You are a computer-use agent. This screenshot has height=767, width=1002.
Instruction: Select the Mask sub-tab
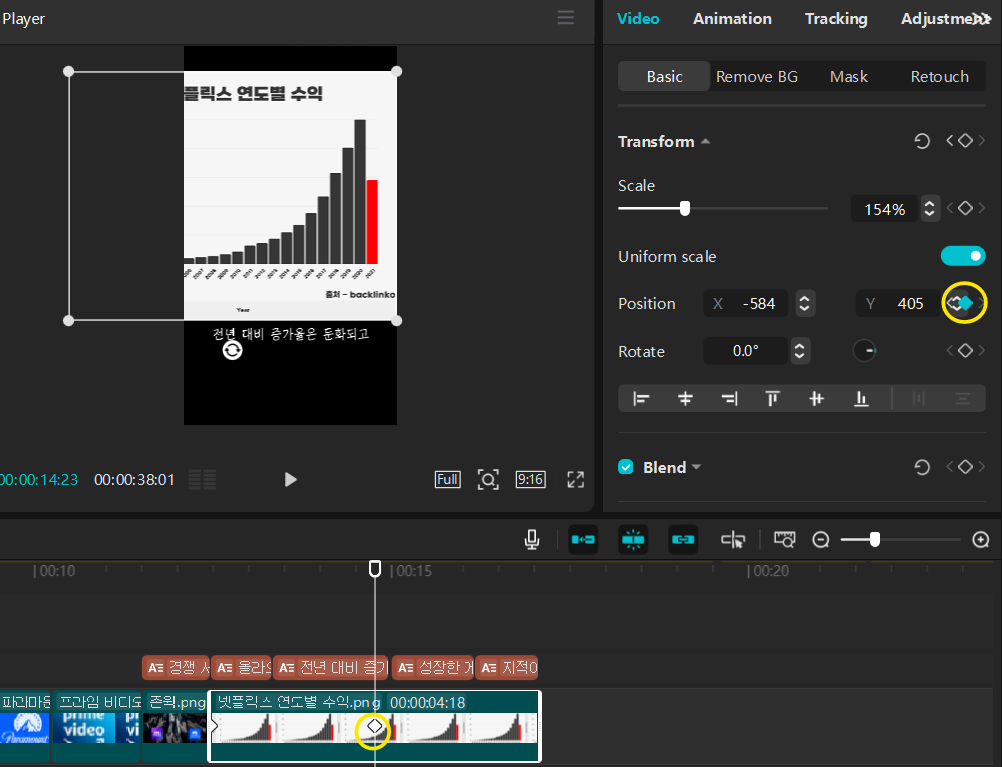click(x=849, y=77)
